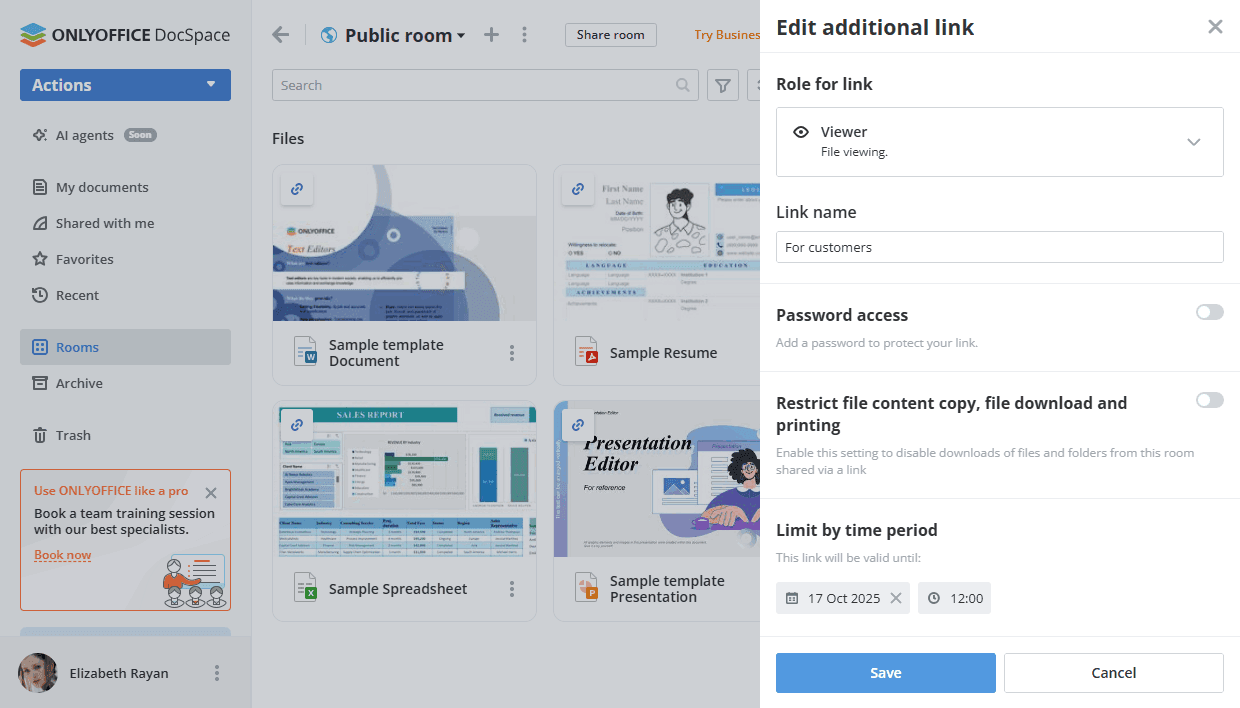
Task: Enable the Password access toggle
Action: tap(1209, 313)
